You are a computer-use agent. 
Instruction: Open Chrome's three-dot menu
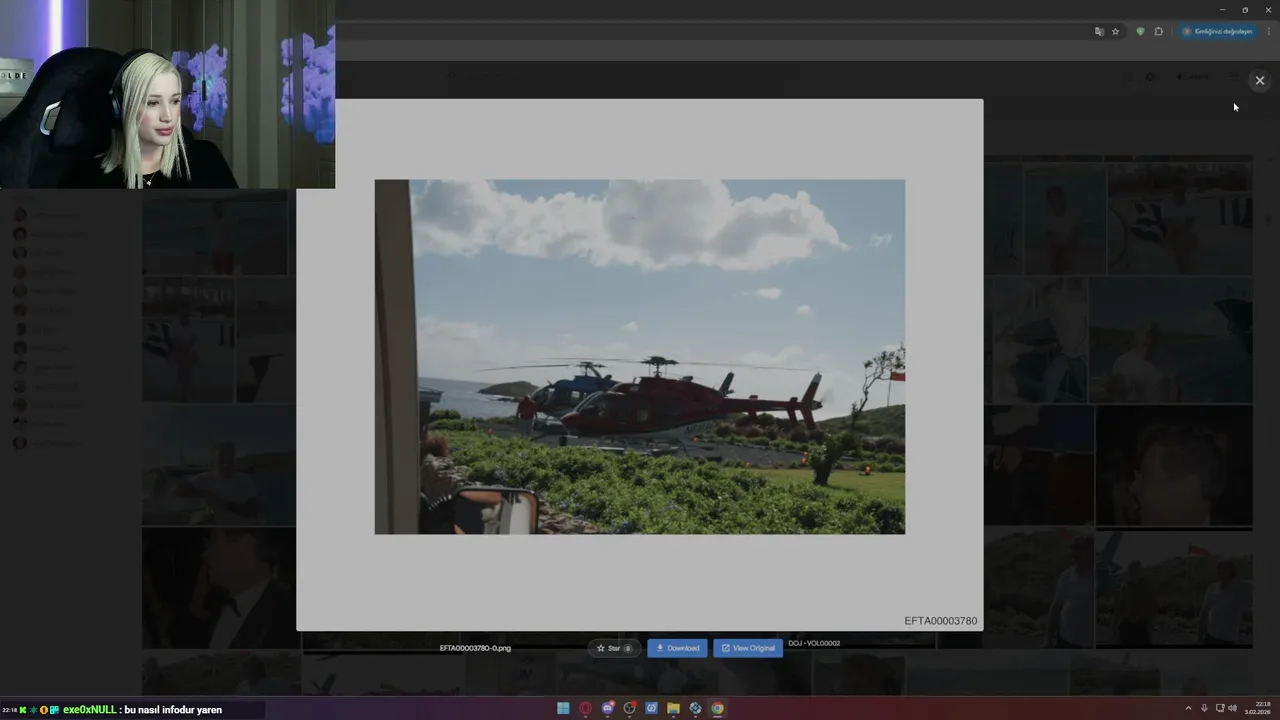pyautogui.click(x=1267, y=31)
